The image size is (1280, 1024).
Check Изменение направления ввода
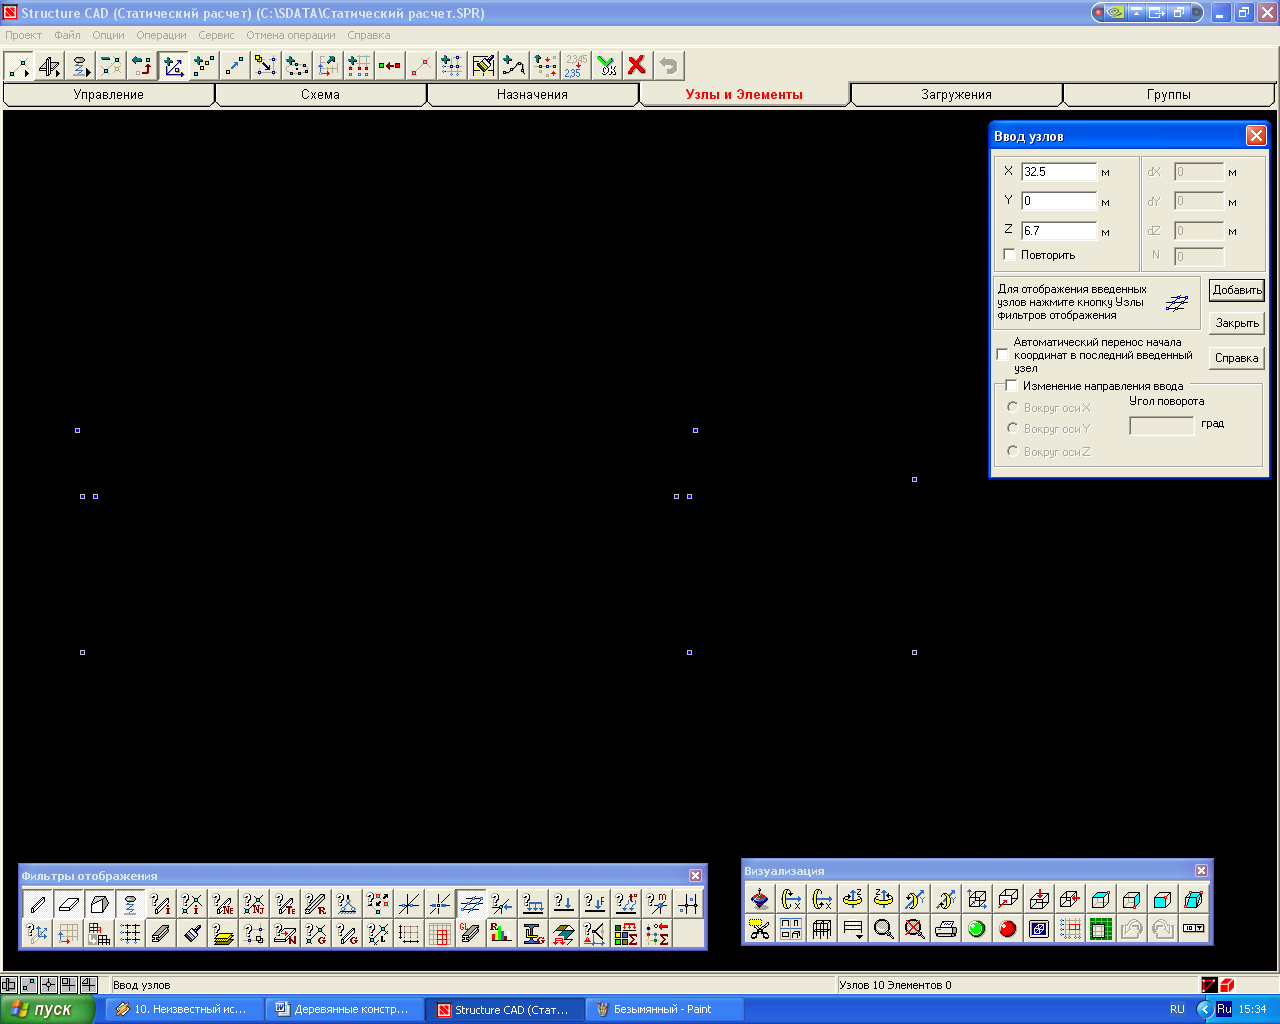click(1011, 385)
